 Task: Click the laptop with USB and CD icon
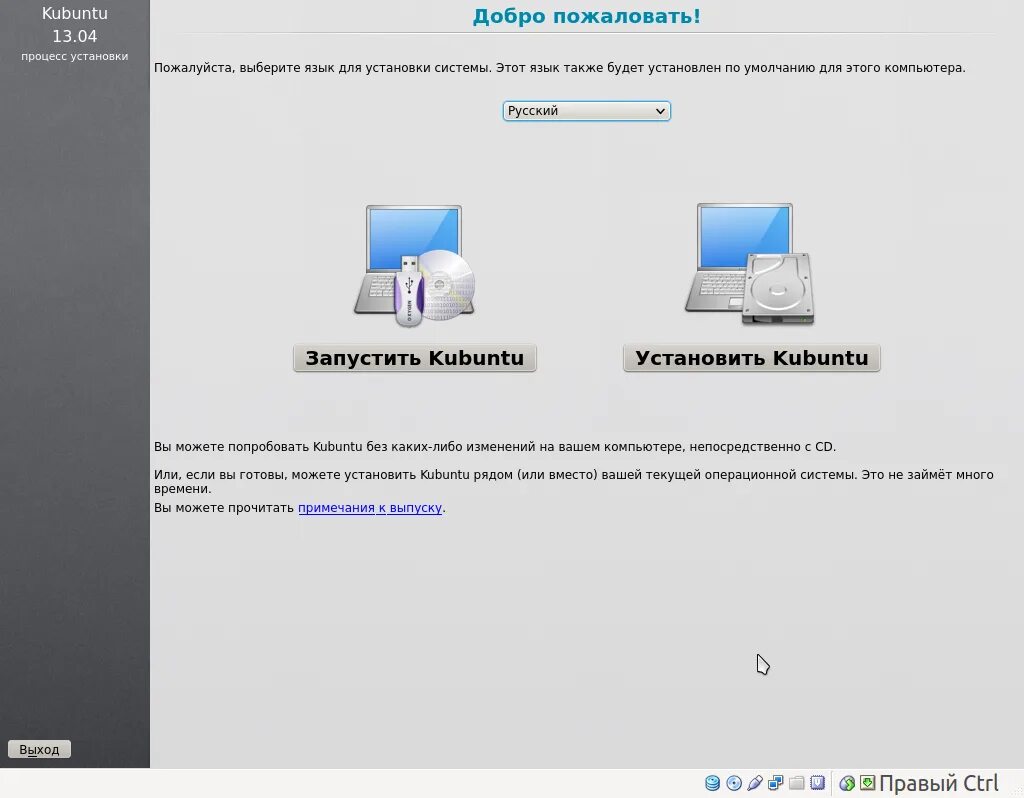(415, 266)
